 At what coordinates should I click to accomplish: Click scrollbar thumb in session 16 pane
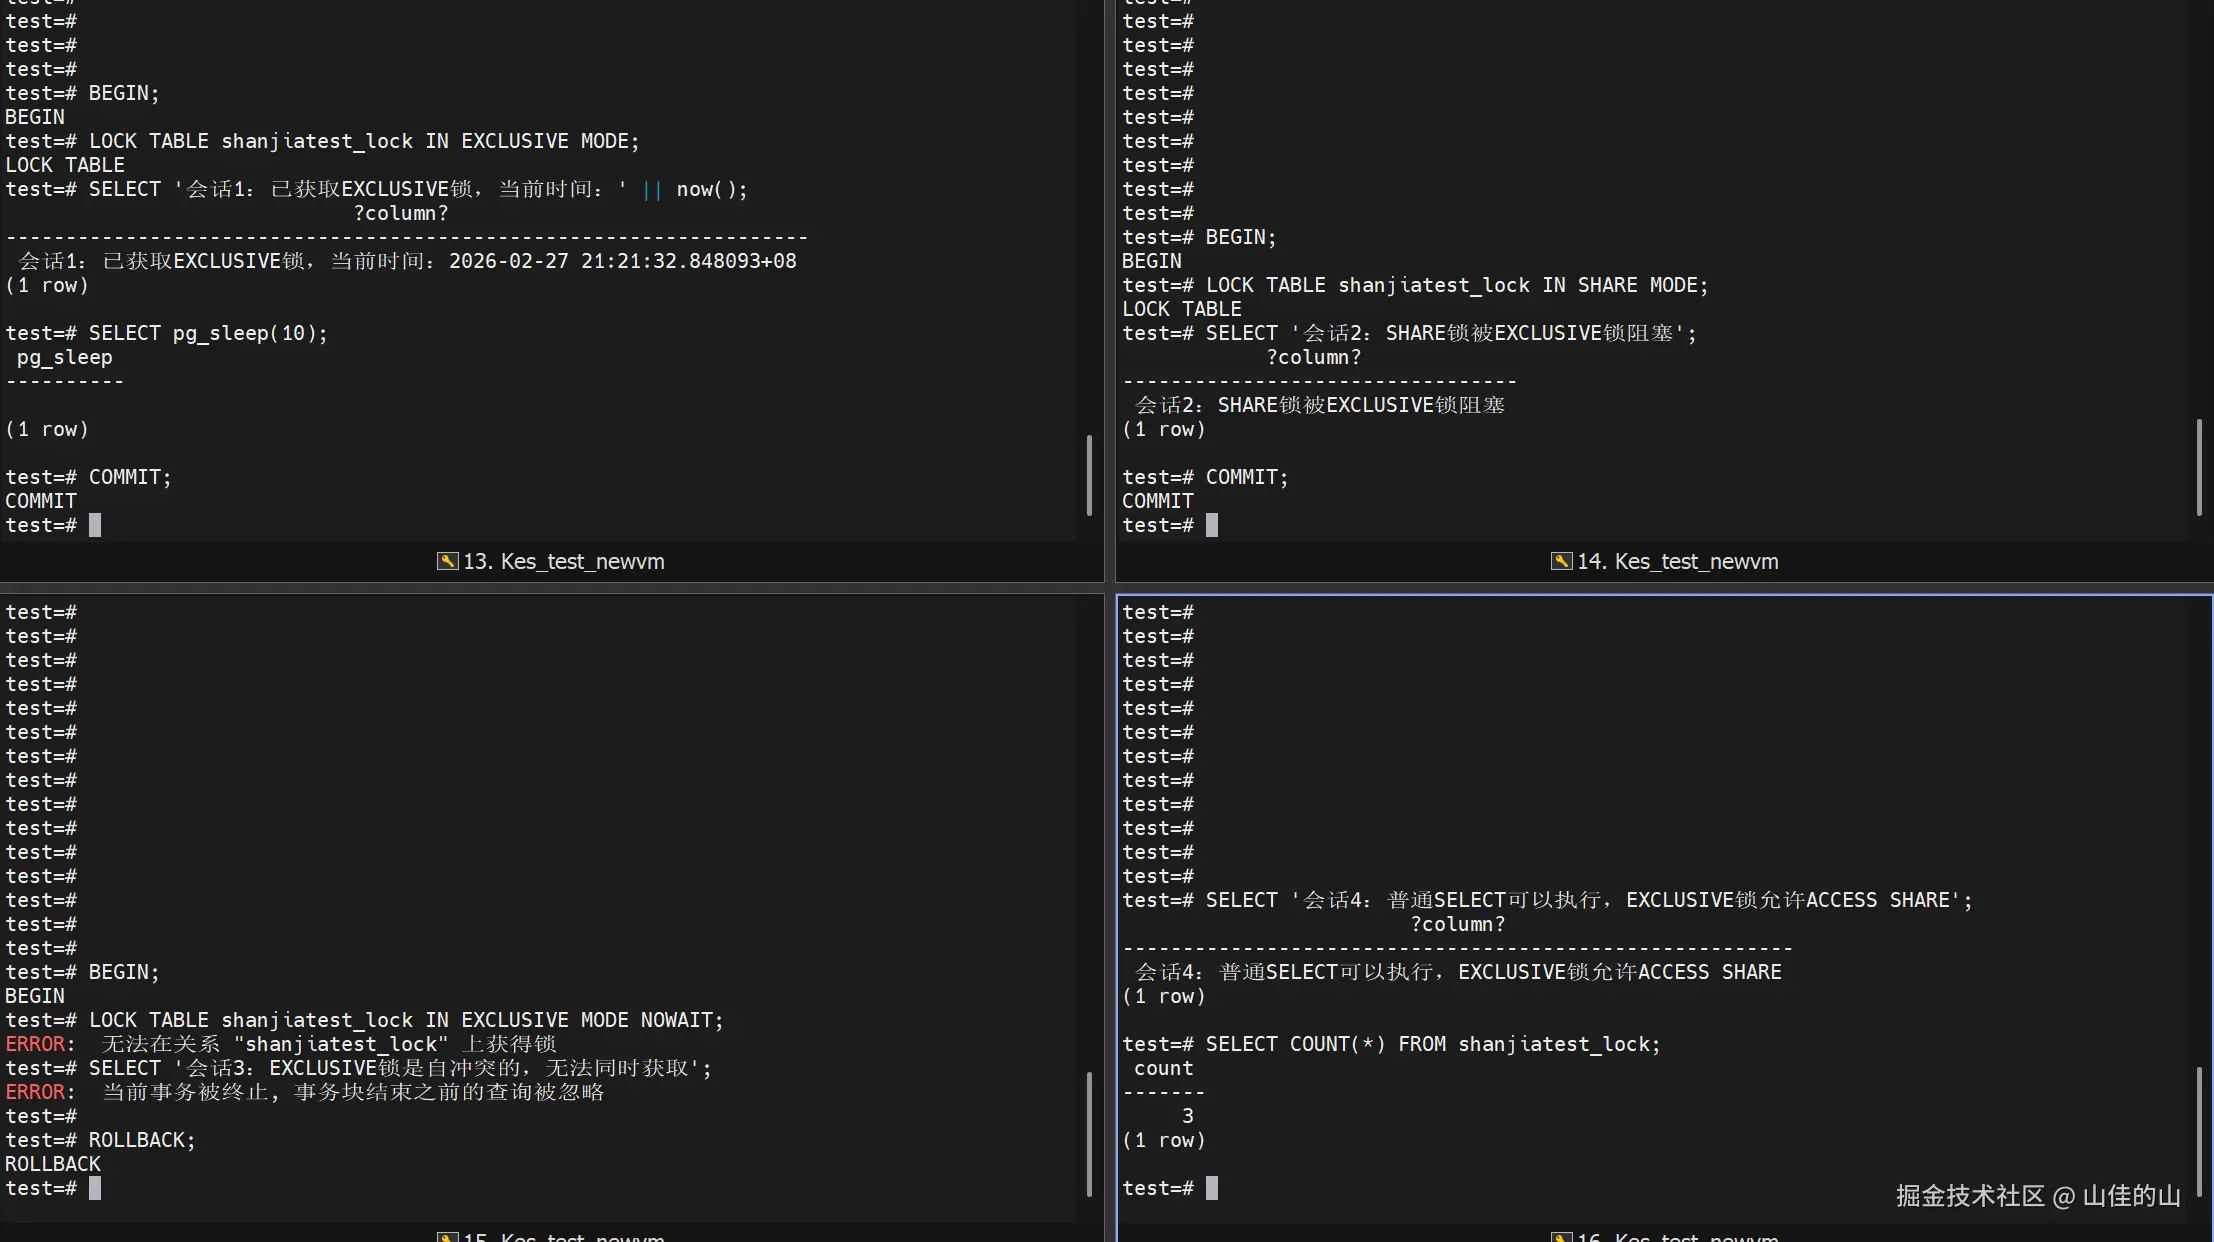point(2198,1130)
